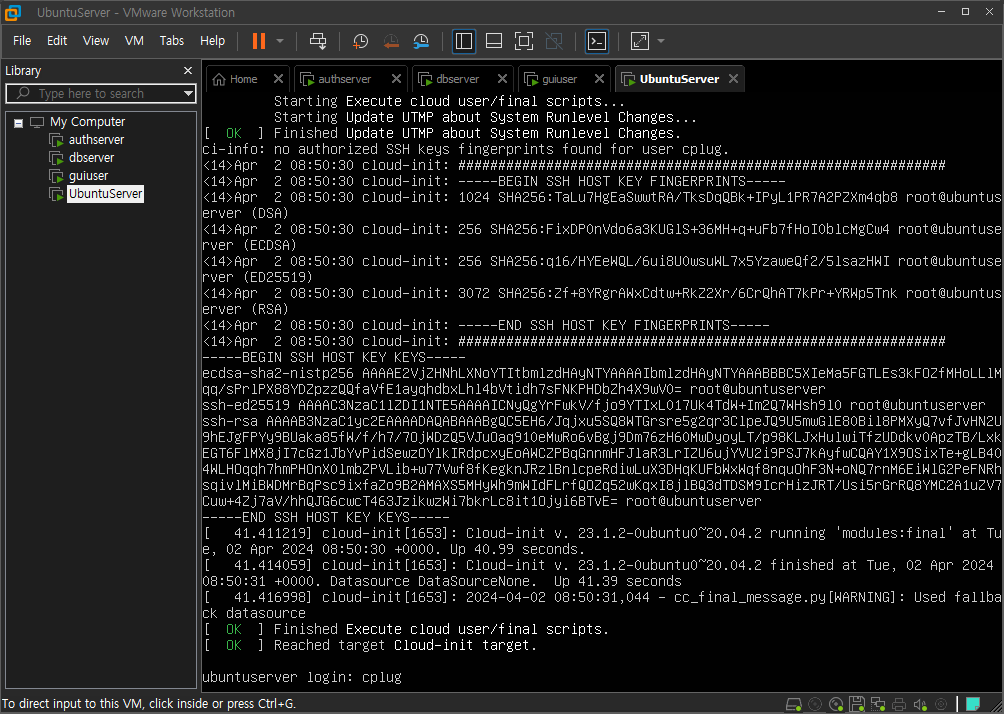Select authserver in the library tree
This screenshot has width=1004, height=714.
click(x=96, y=140)
